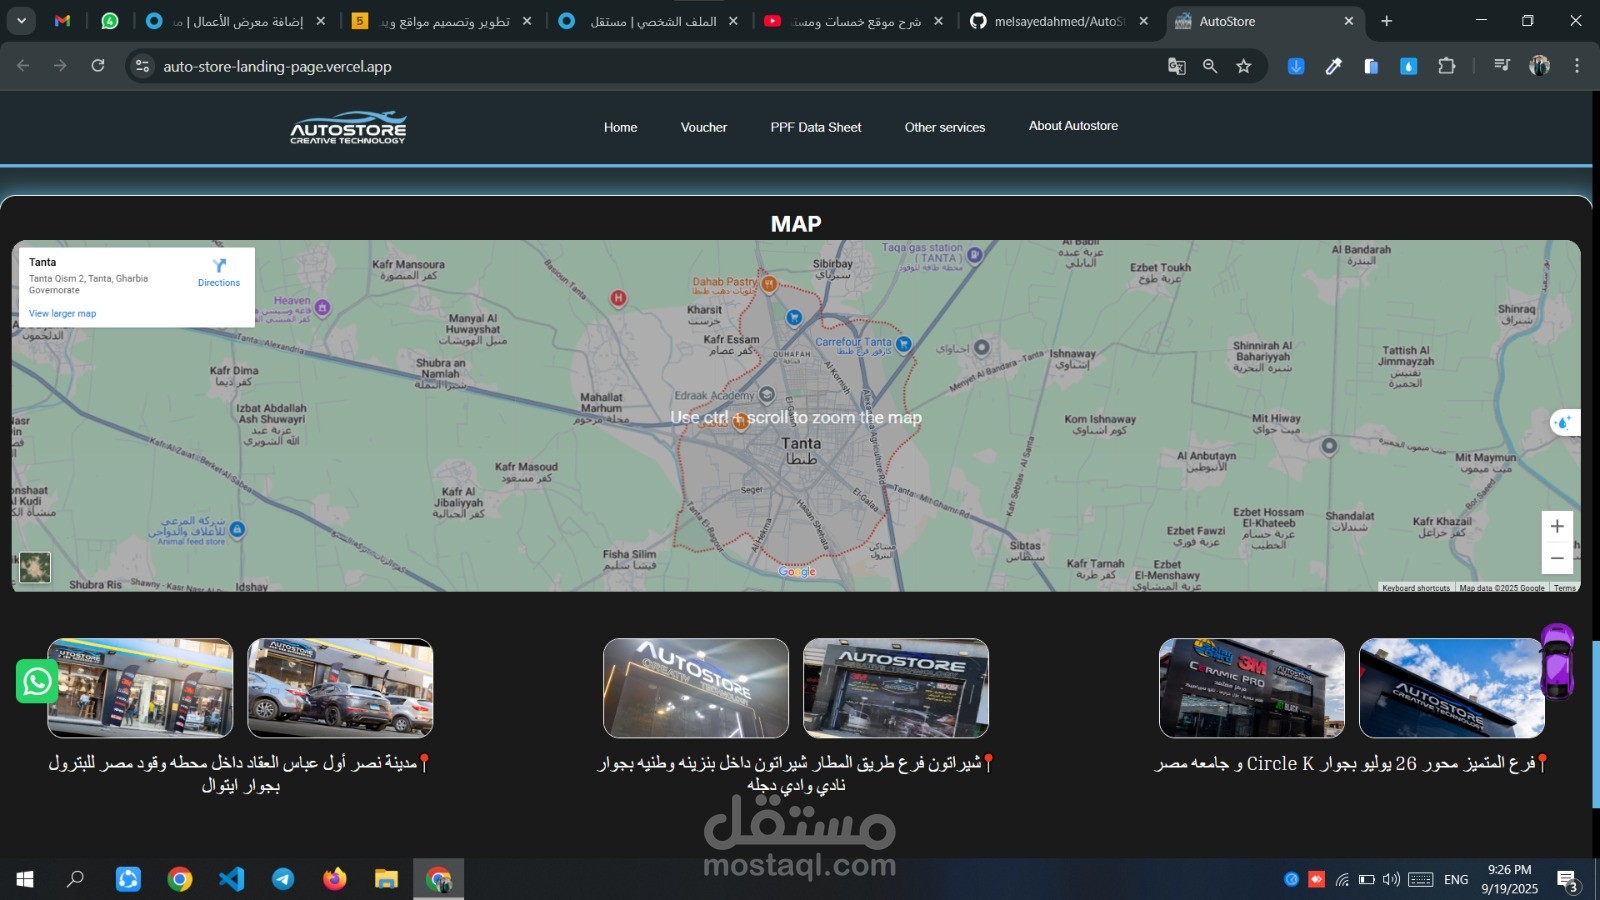Open the Ceramic Pro 3M branch photo
Screen dimensions: 1600x900
pos(1252,688)
